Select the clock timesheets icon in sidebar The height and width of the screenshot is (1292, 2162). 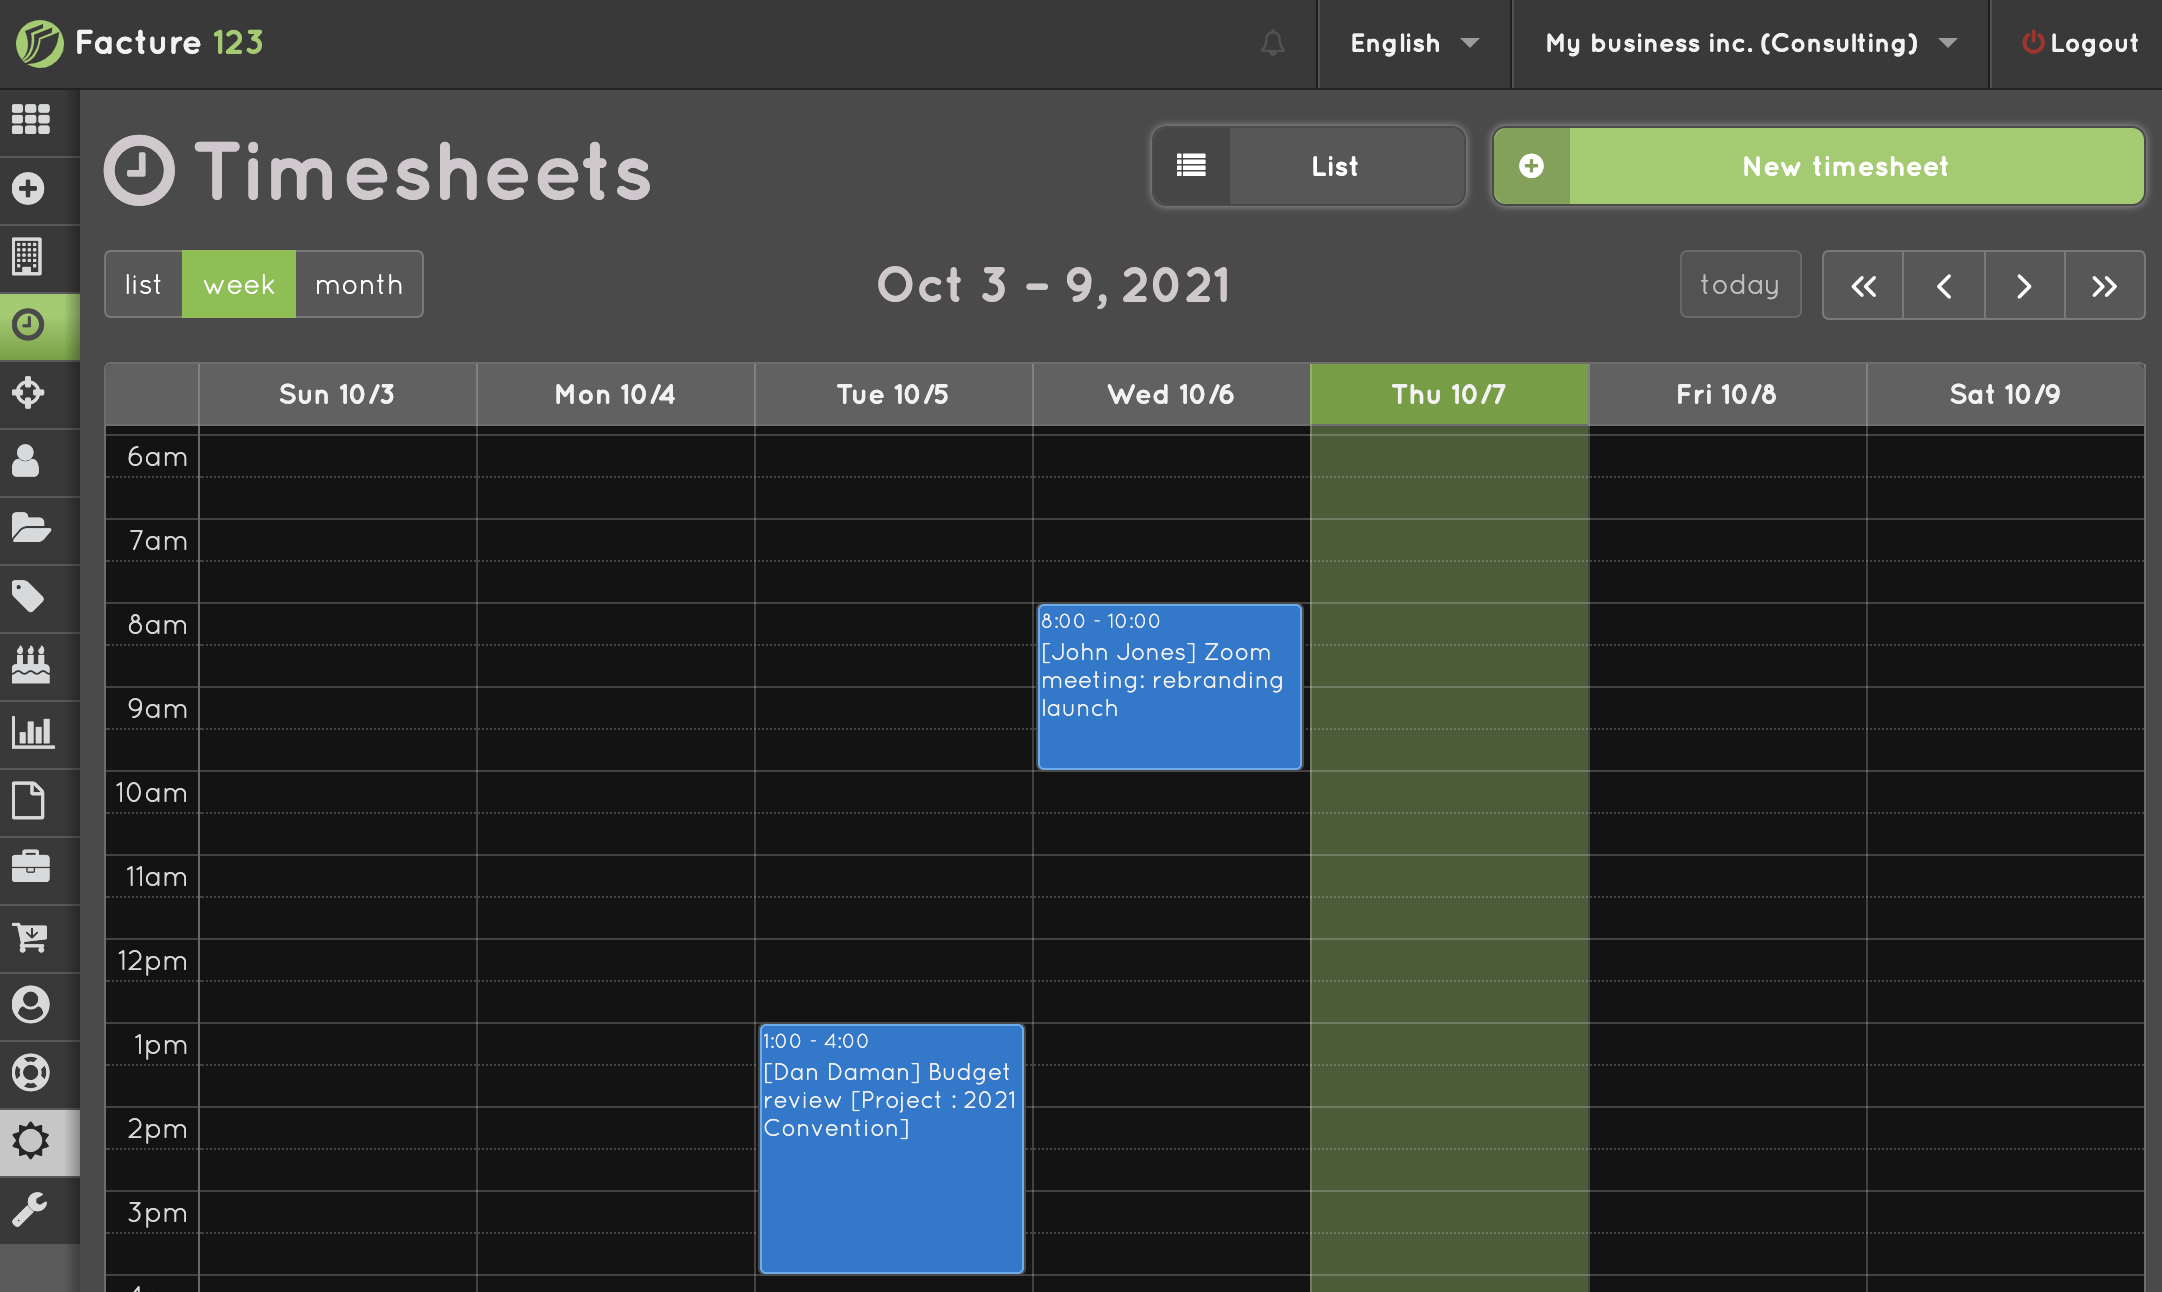tap(29, 324)
